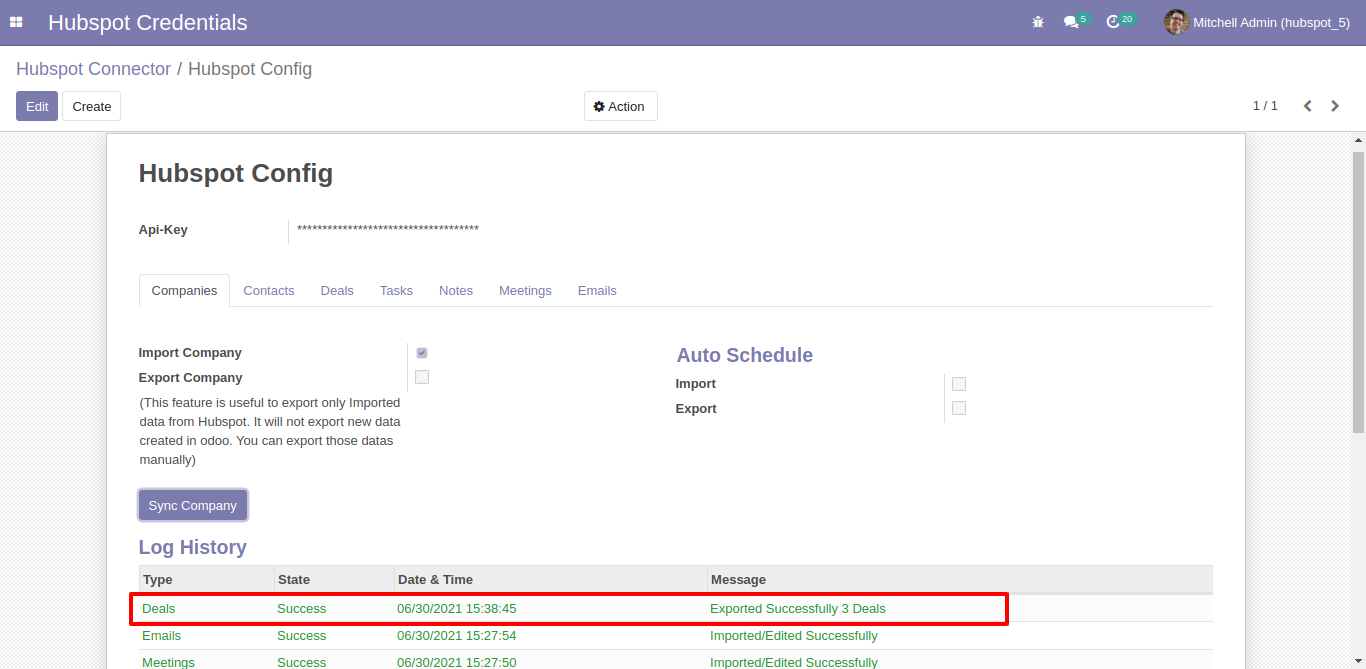
Task: Click the Edit button
Action: tap(37, 106)
